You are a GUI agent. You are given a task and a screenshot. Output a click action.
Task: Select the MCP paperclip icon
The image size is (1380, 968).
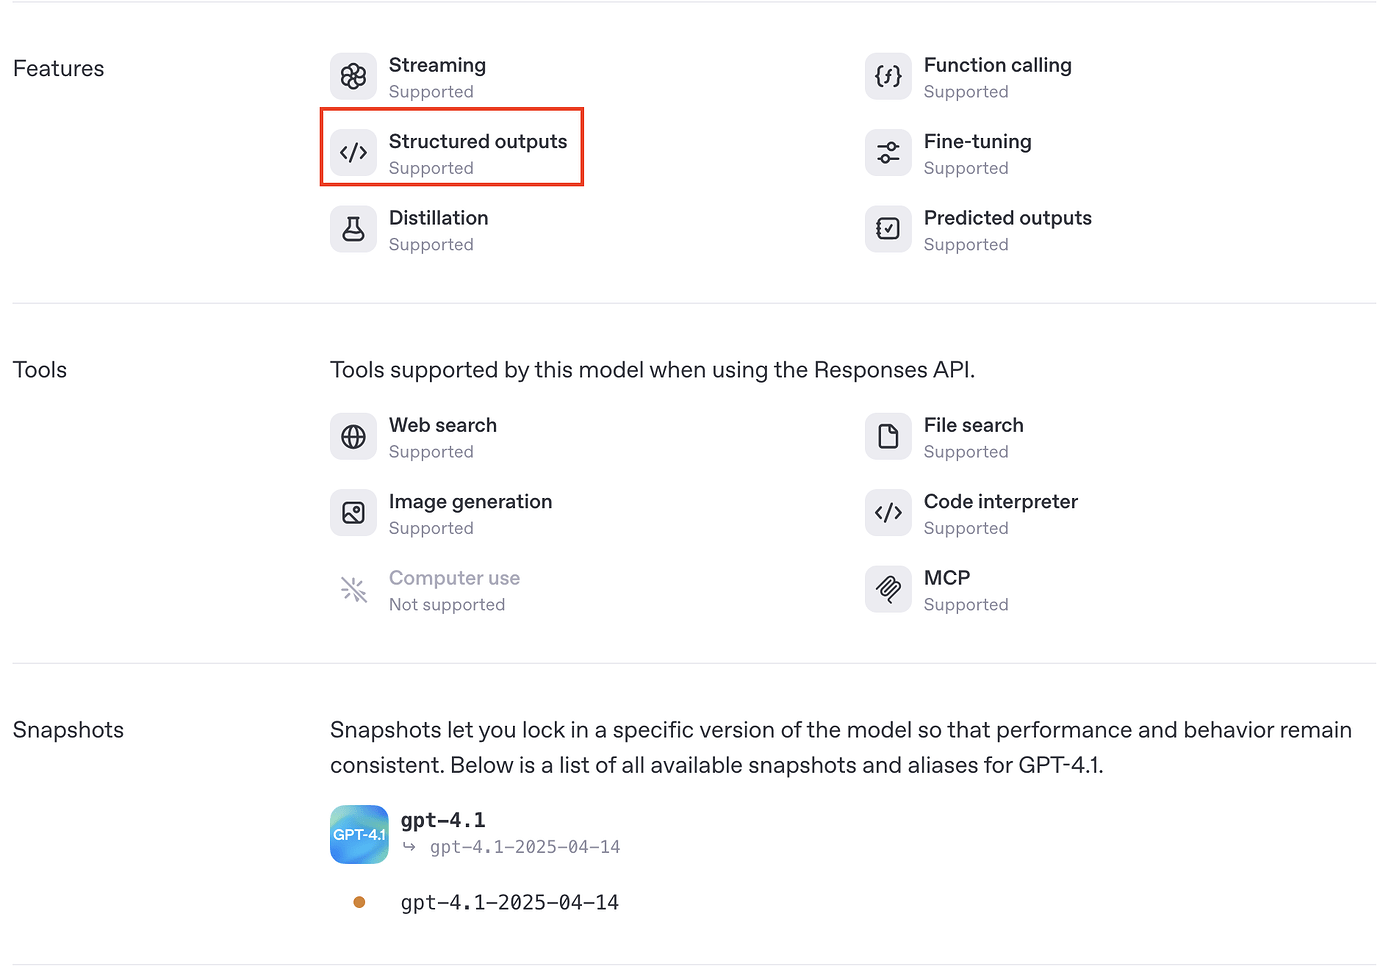[x=888, y=589]
